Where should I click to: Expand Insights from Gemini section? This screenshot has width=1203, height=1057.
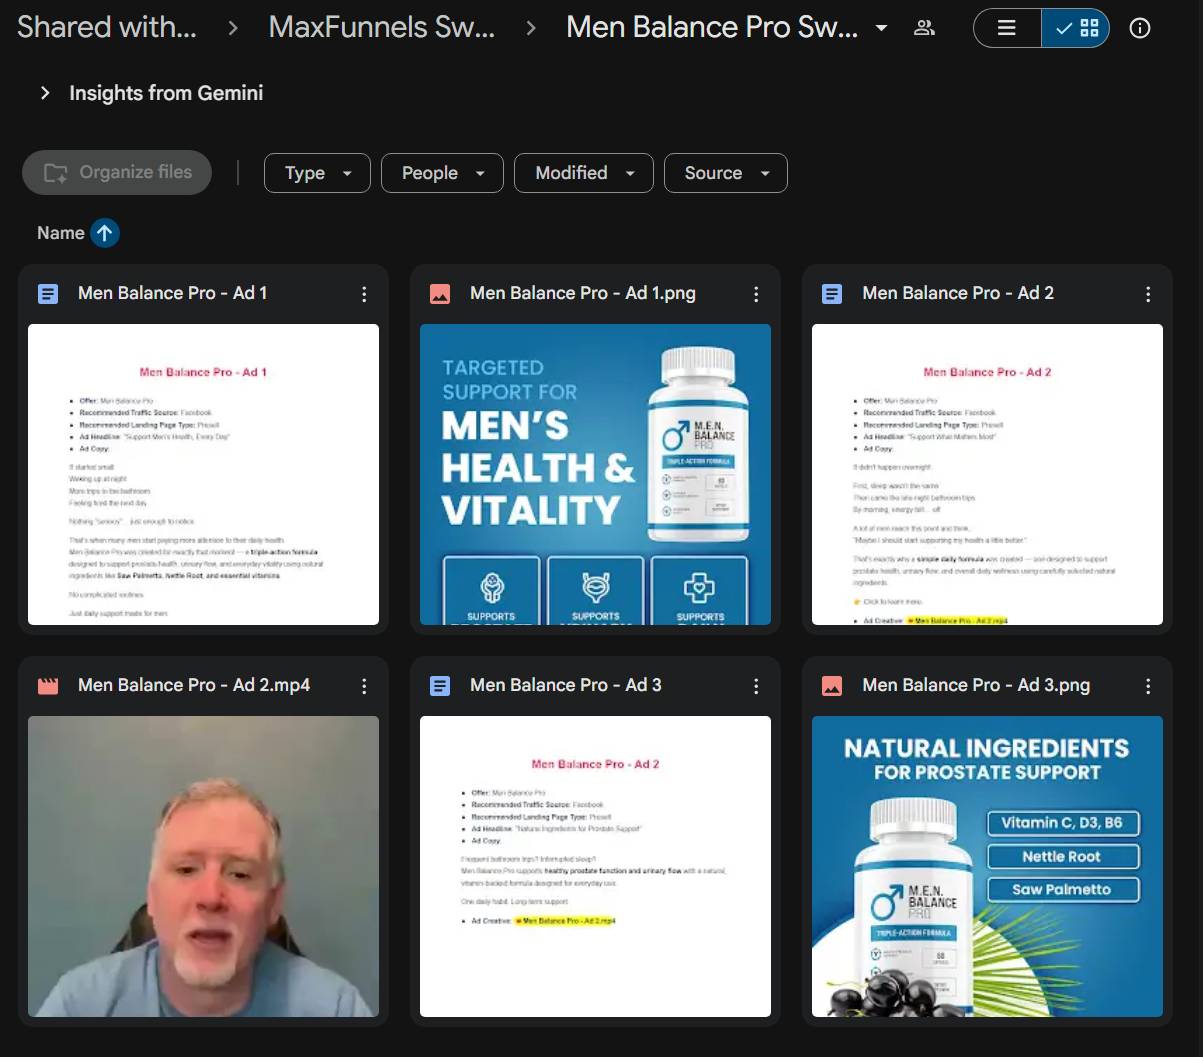[45, 93]
